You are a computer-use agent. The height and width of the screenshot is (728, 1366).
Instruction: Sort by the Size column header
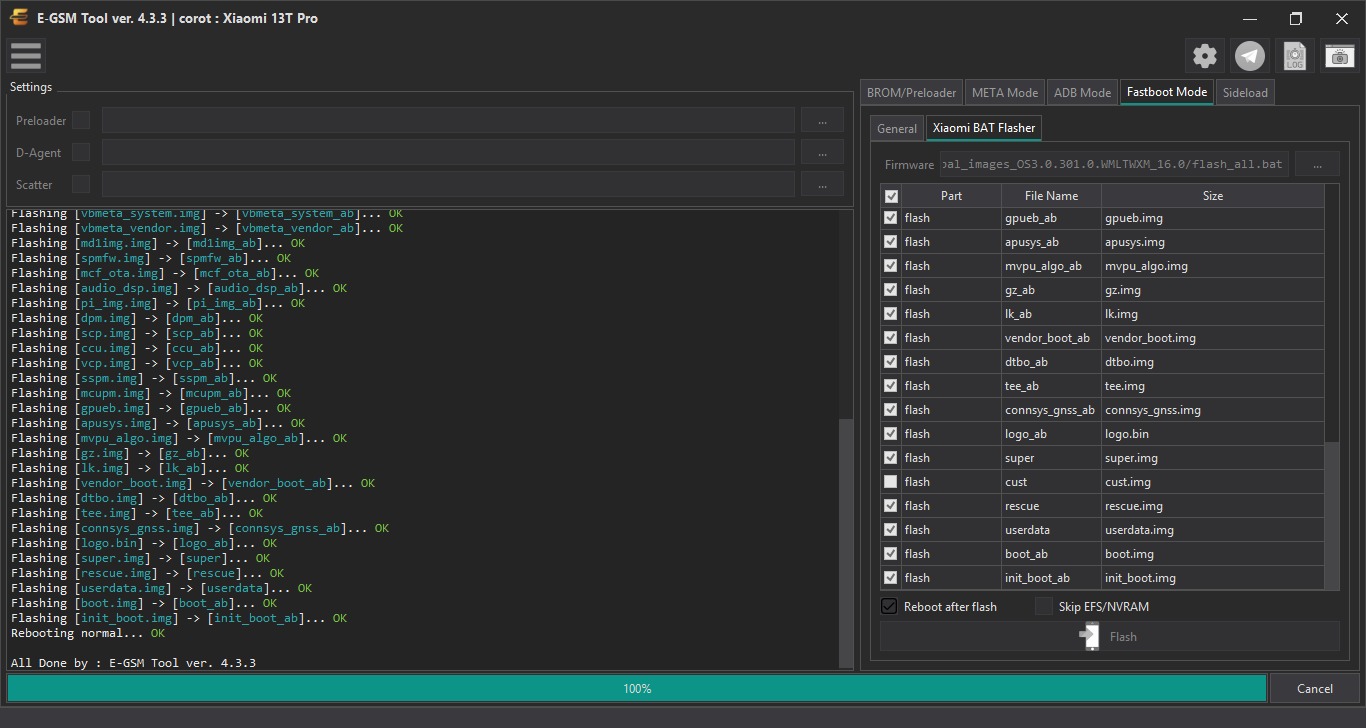coord(1213,196)
